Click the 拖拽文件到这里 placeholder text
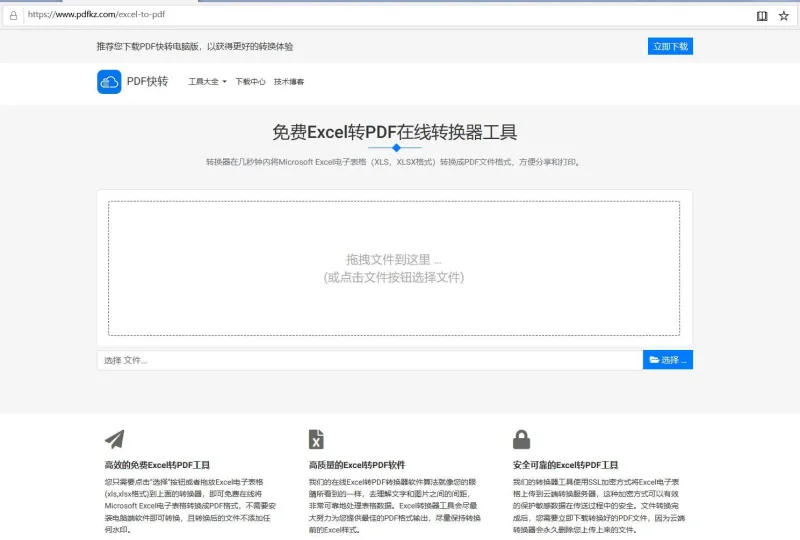Screen dimensions: 800x540 [394, 259]
